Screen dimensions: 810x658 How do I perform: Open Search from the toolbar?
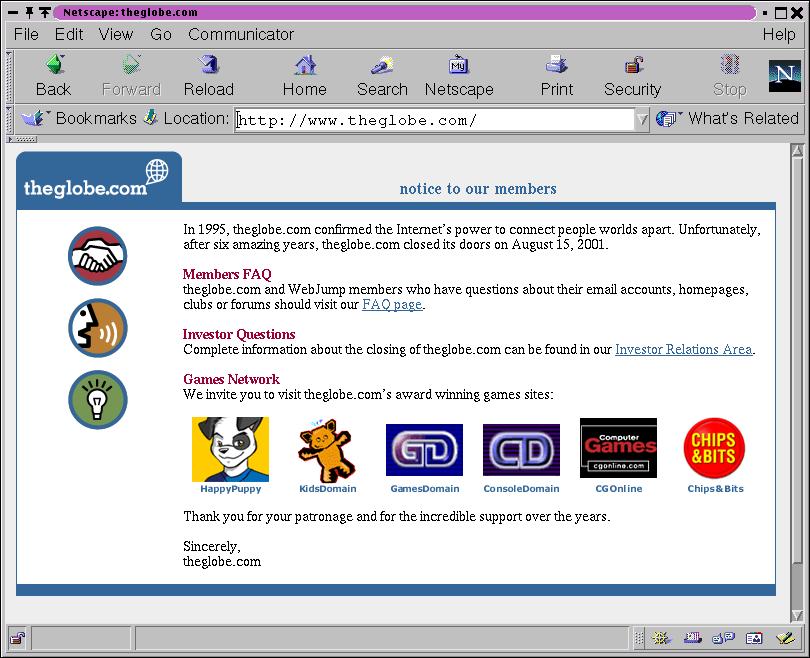382,67
